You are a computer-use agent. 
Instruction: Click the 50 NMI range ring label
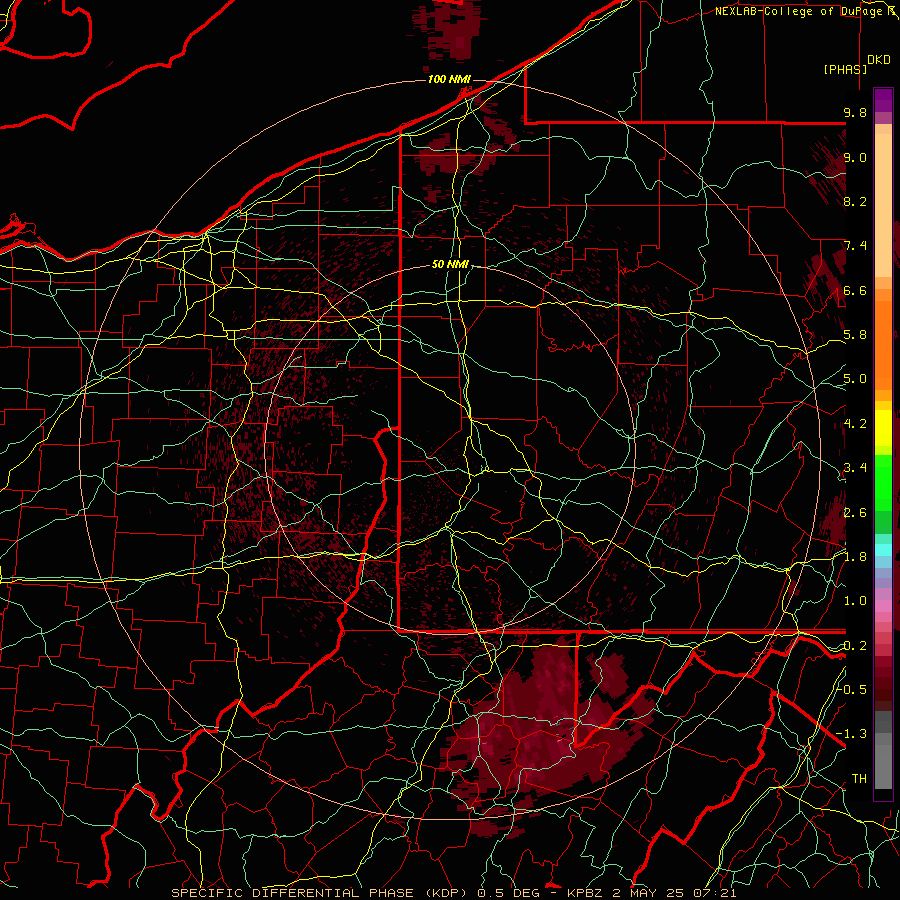point(451,265)
